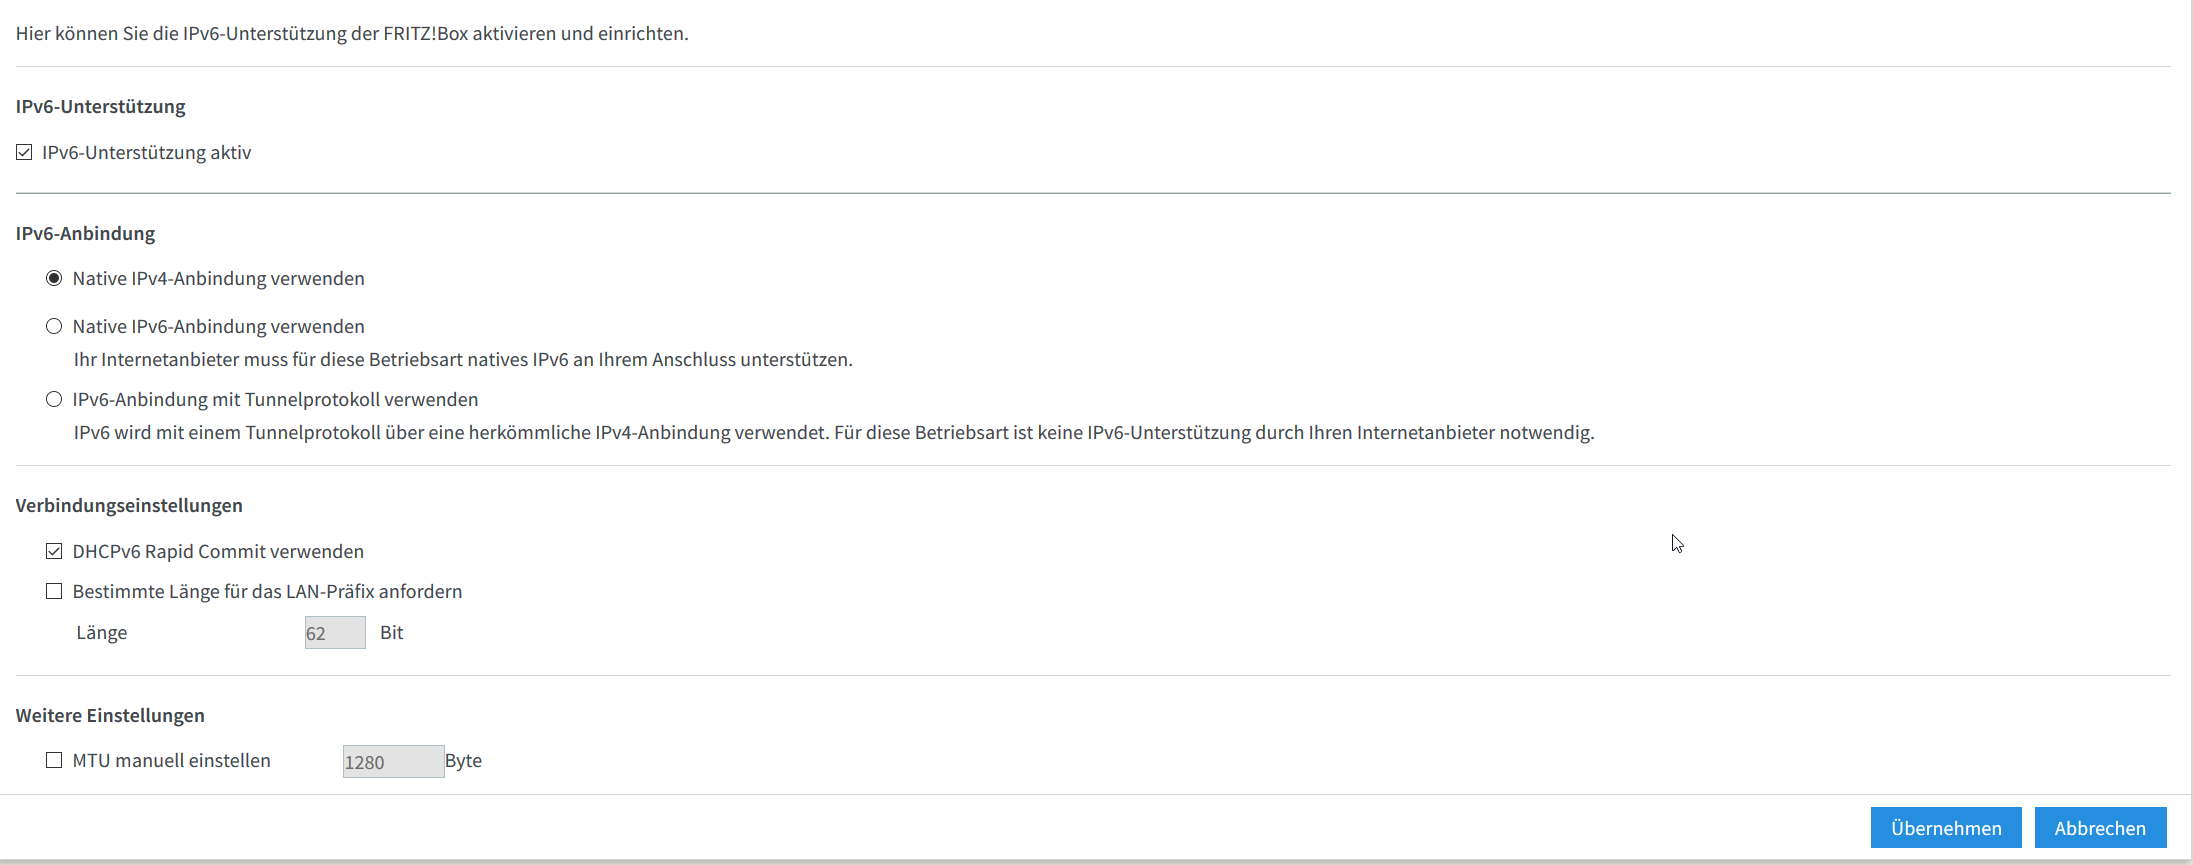
Task: Tick the MTU manuell einstellen checkbox
Action: (54, 760)
